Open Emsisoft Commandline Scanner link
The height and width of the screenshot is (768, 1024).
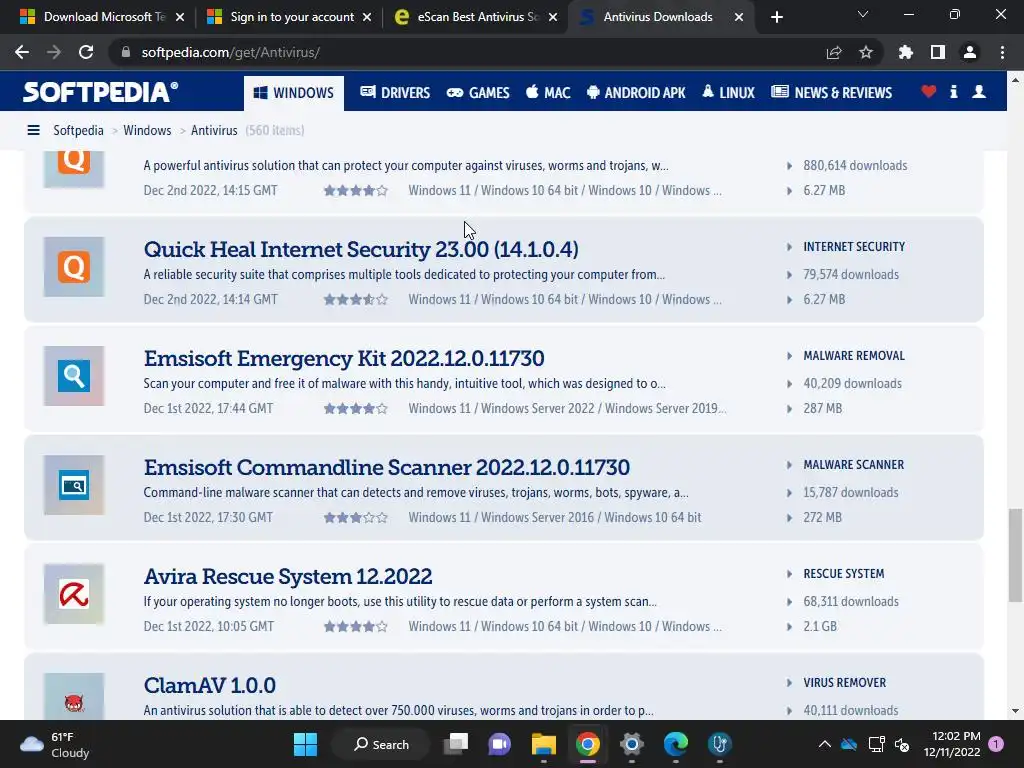[x=387, y=468]
